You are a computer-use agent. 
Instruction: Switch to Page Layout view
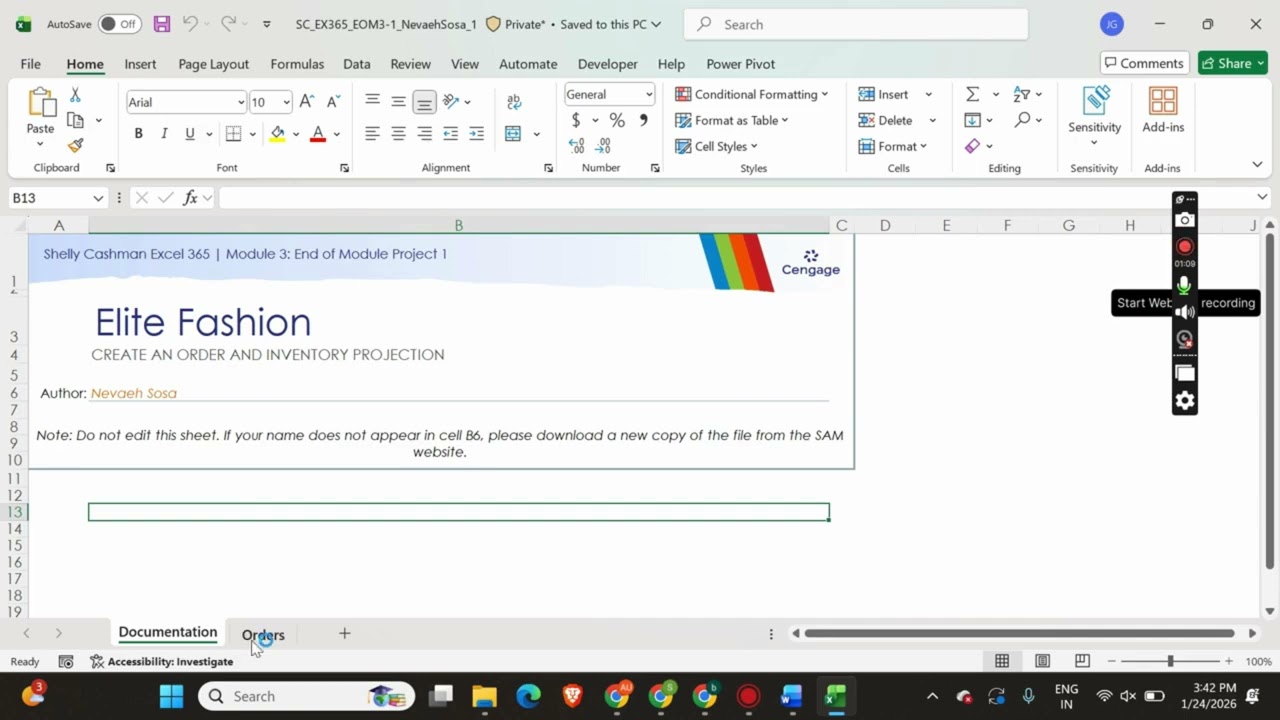click(1042, 661)
